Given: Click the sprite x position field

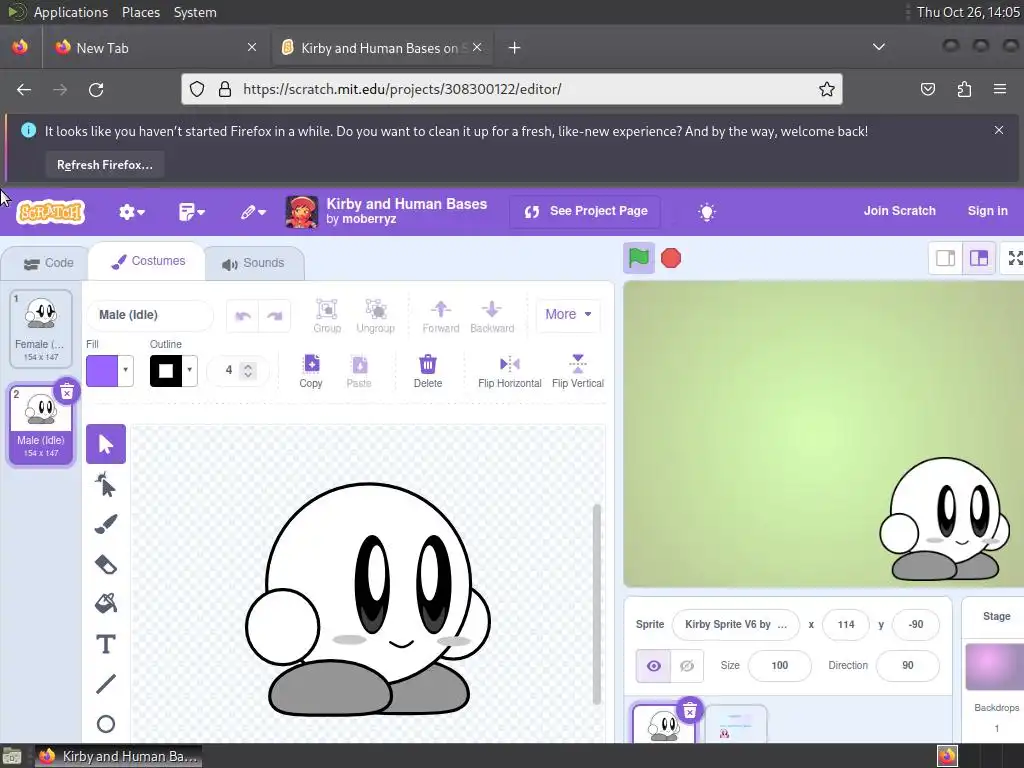Looking at the screenshot, I should 846,624.
